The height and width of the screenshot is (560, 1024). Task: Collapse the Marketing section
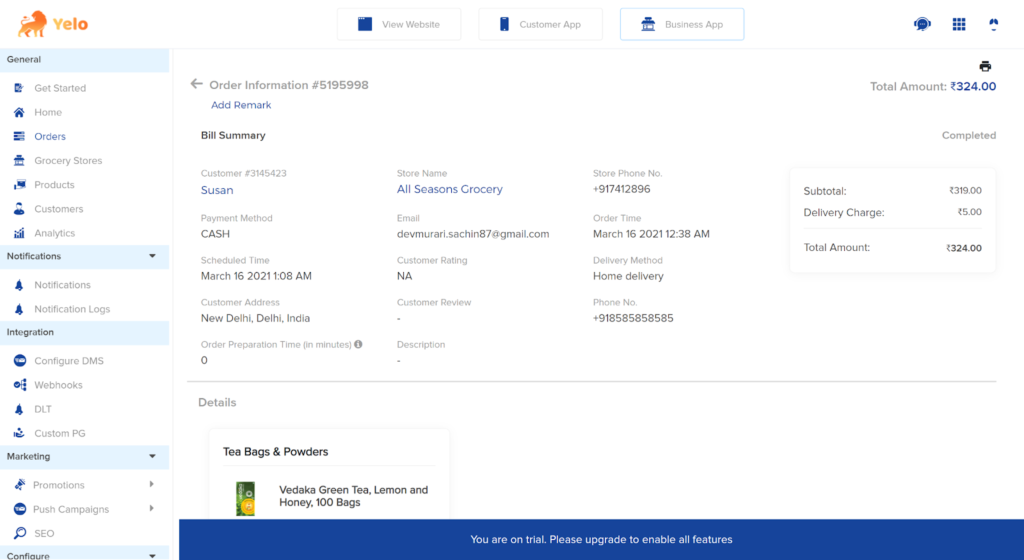152,456
